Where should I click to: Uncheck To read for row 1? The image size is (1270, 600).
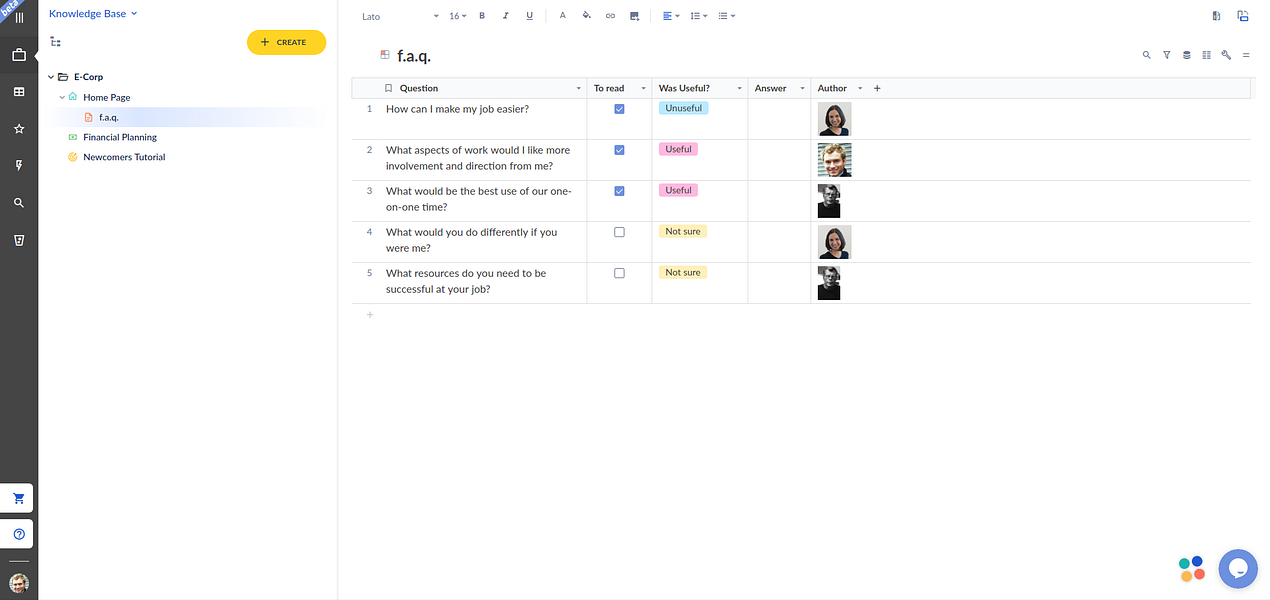point(619,109)
